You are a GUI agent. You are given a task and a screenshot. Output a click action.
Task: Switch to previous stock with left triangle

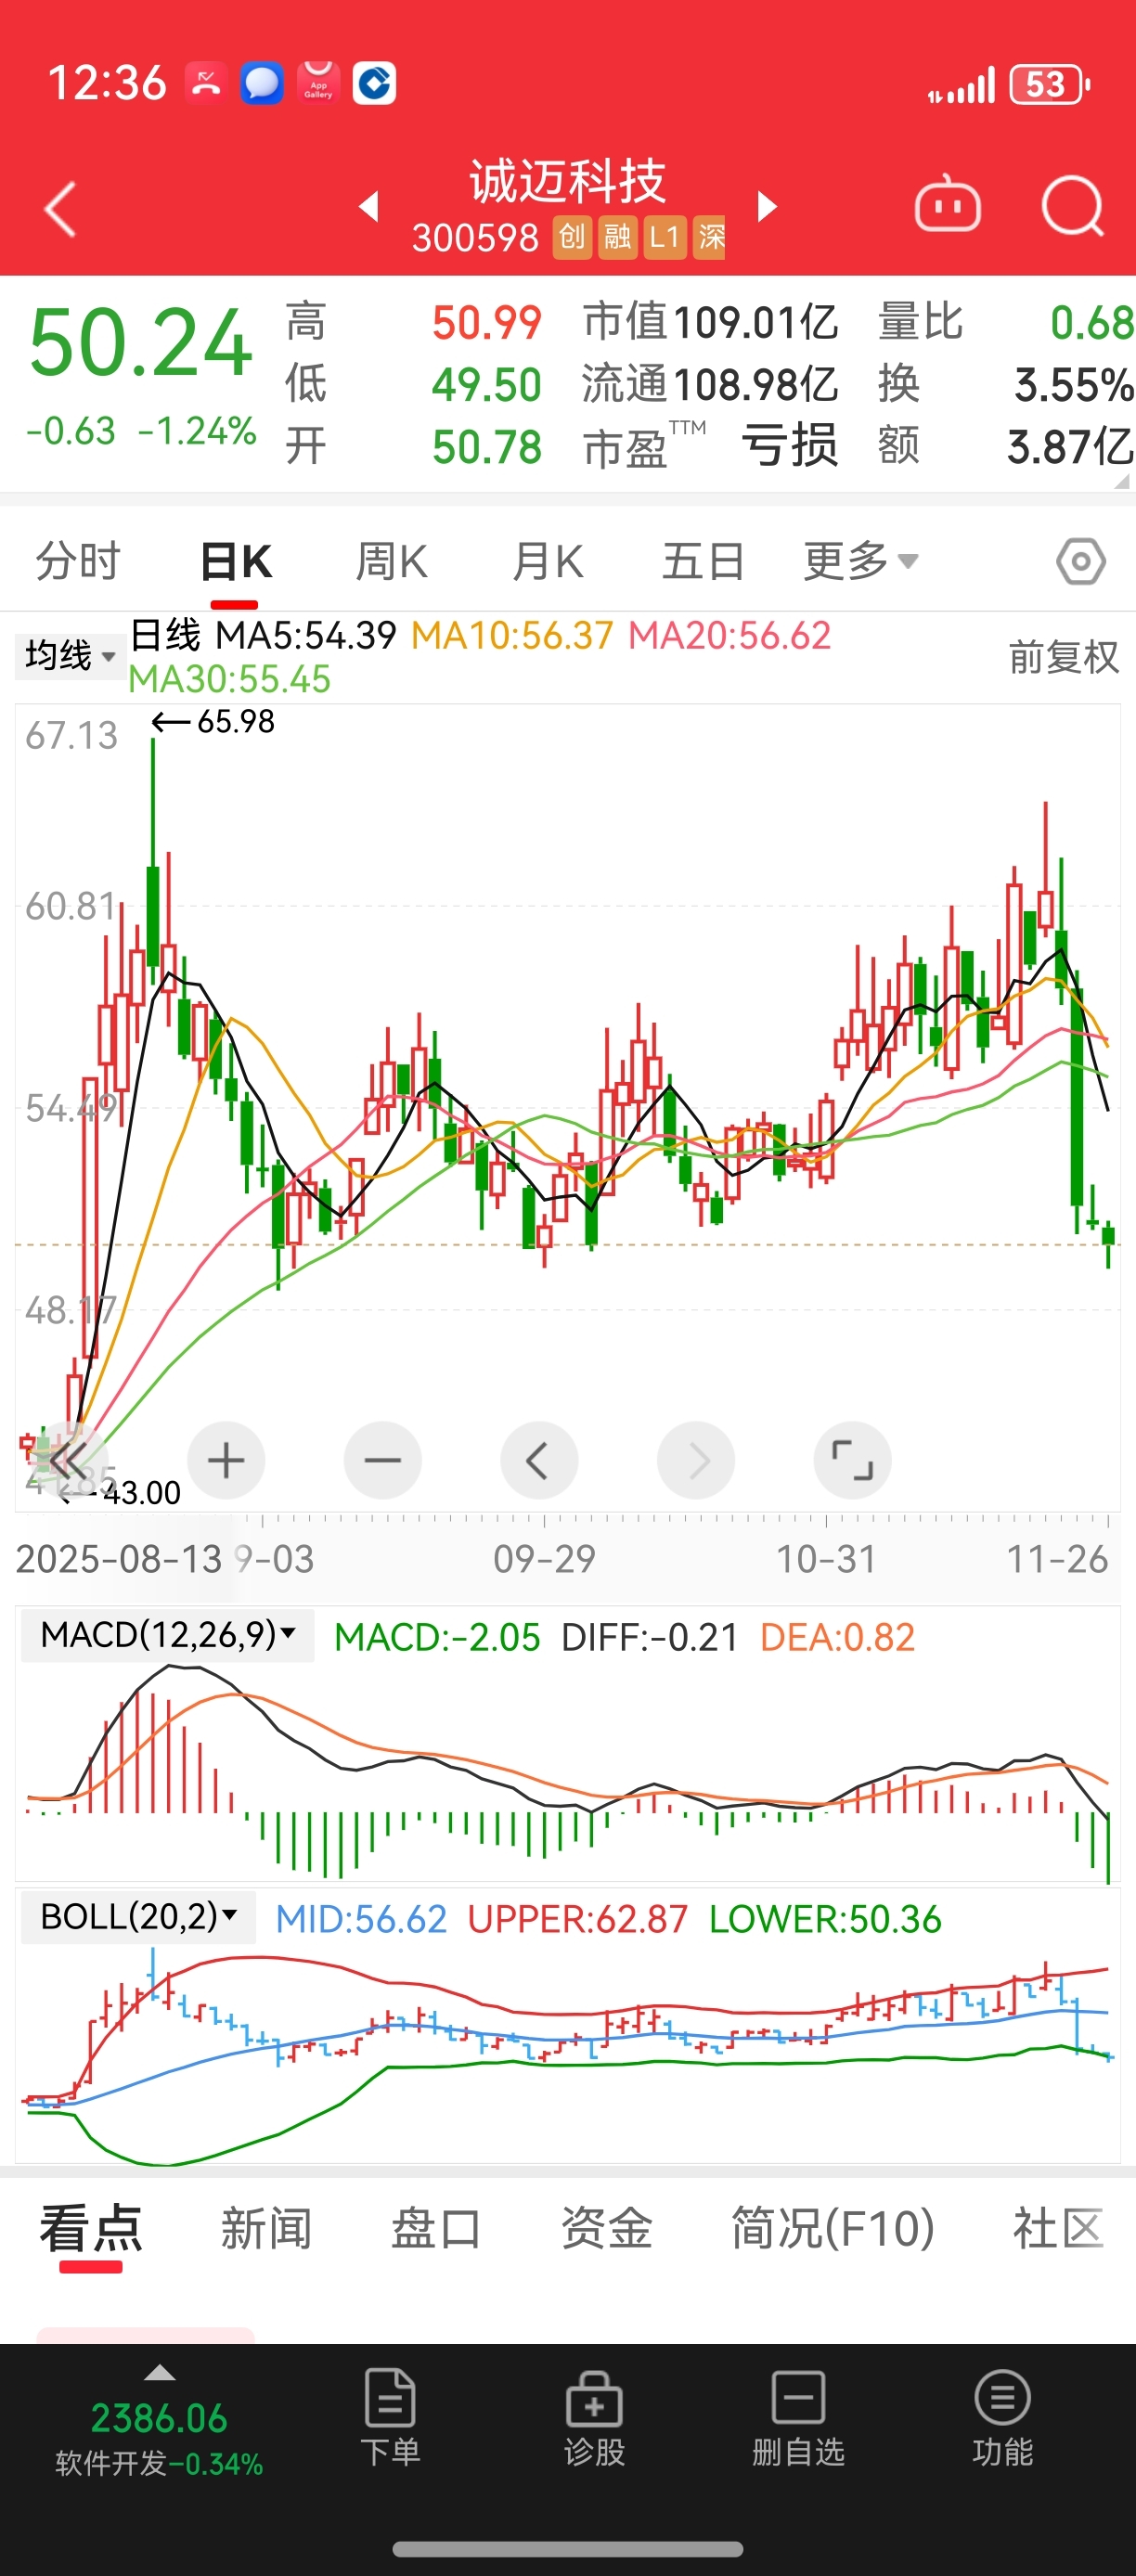(370, 206)
